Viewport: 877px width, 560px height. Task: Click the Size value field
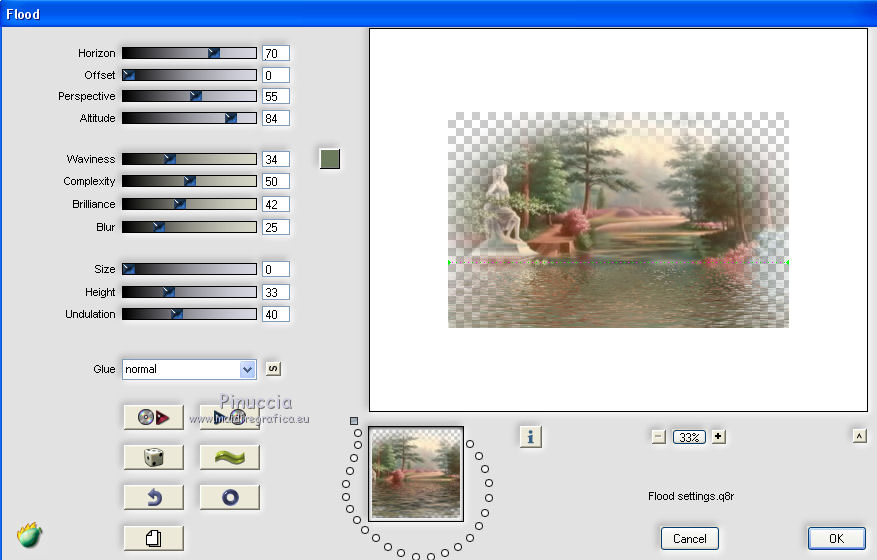pos(276,269)
